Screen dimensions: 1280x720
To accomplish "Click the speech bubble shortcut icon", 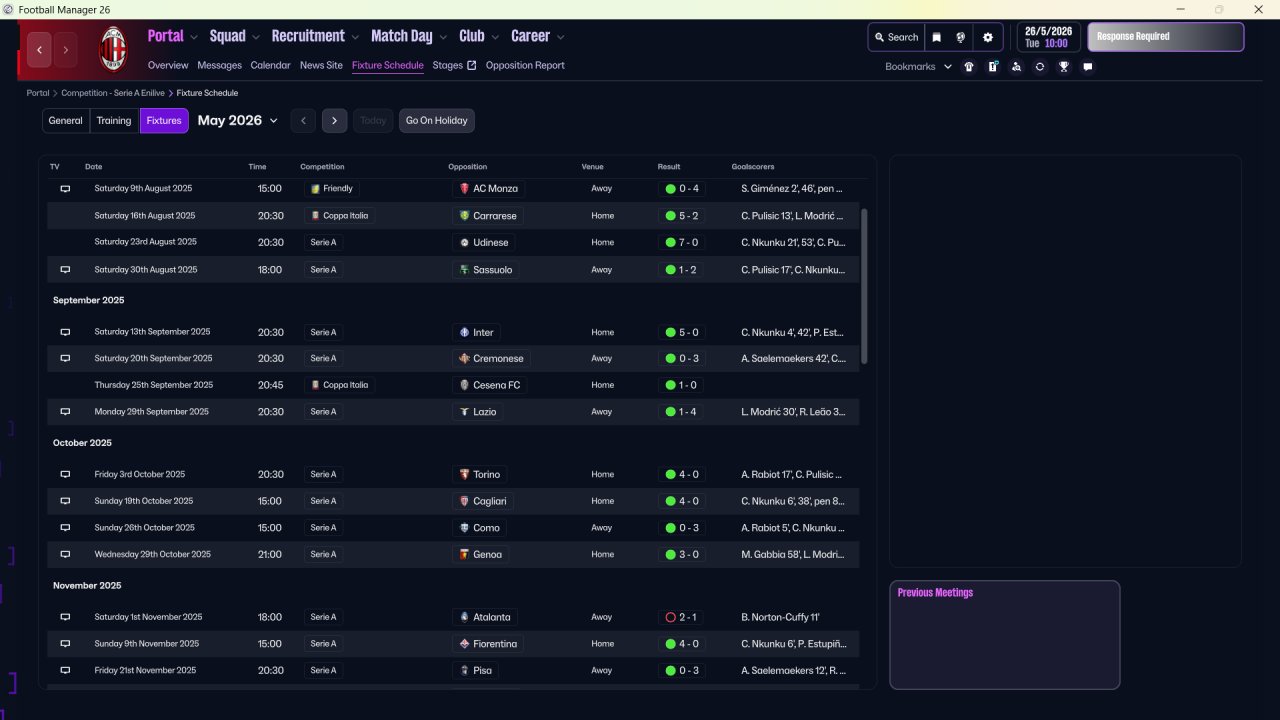I will [x=1088, y=67].
